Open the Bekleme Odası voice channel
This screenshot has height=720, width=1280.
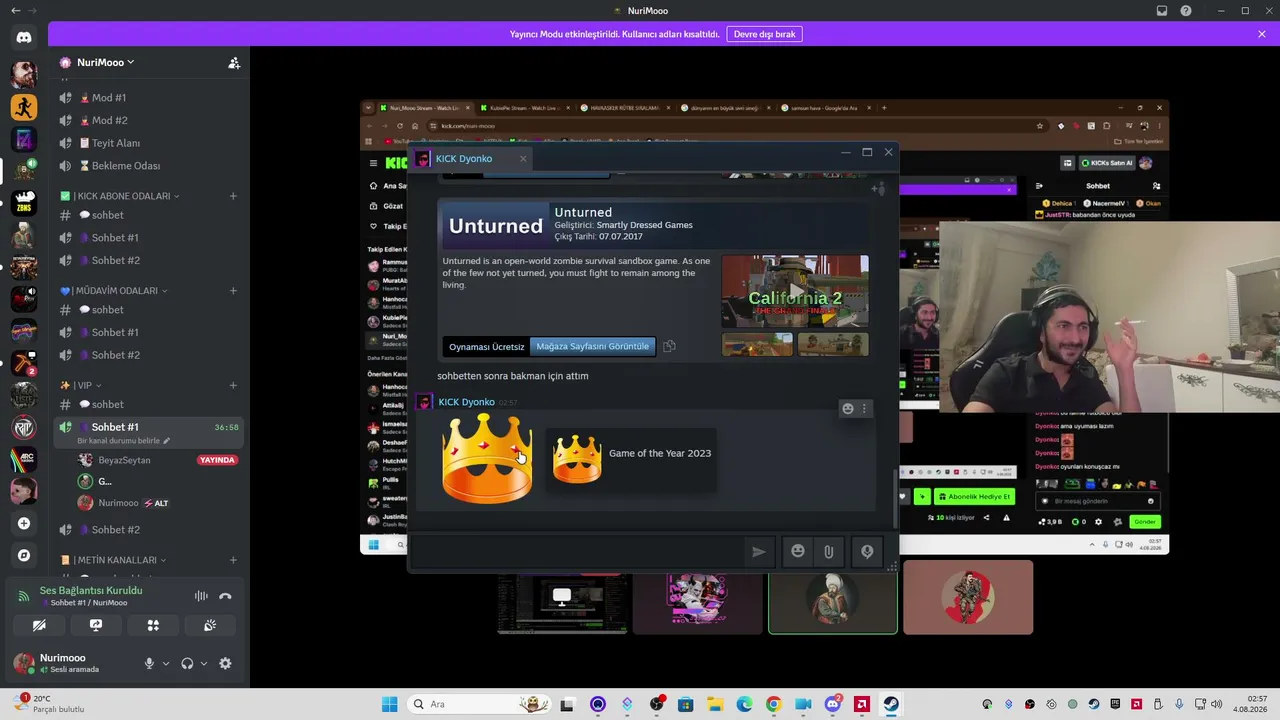[149, 166]
